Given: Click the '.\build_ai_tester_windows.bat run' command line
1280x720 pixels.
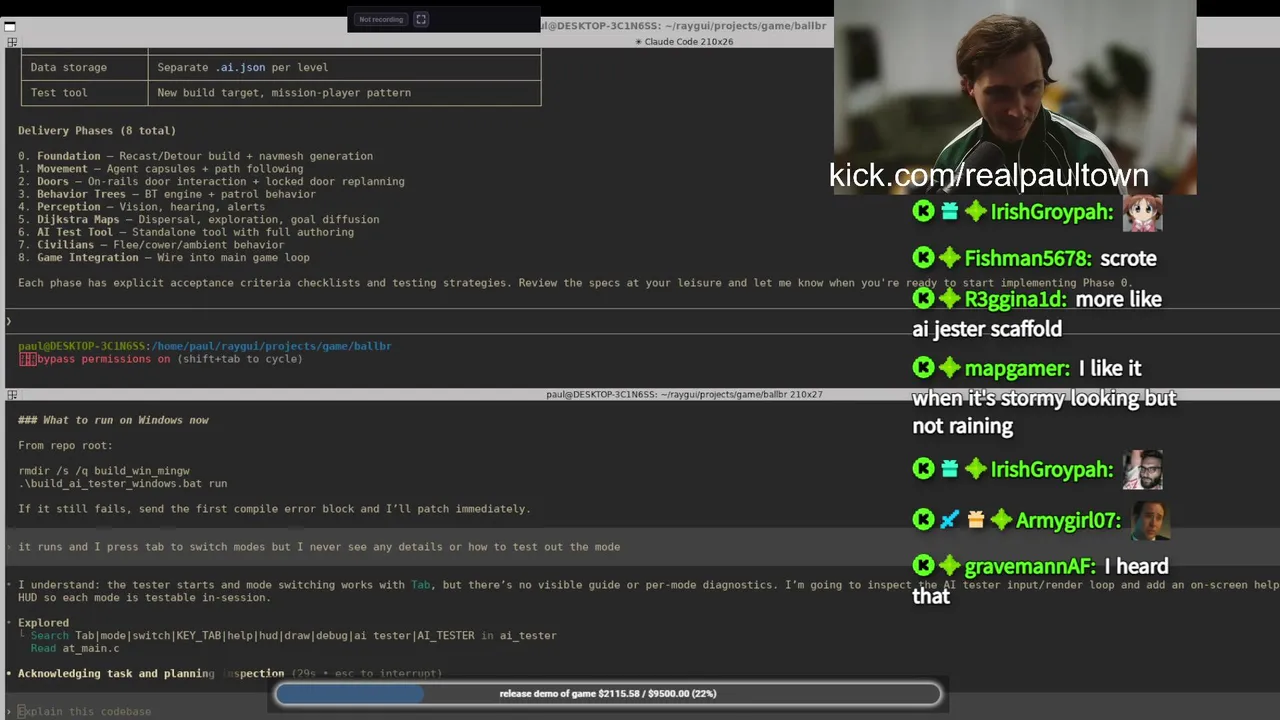Looking at the screenshot, I should (x=122, y=483).
